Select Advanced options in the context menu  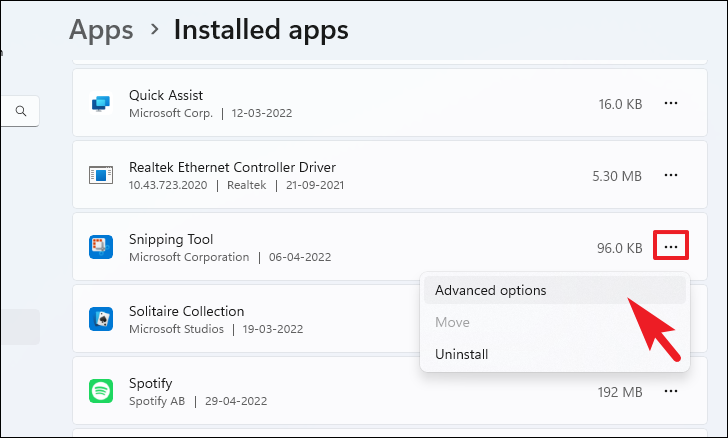(x=491, y=290)
